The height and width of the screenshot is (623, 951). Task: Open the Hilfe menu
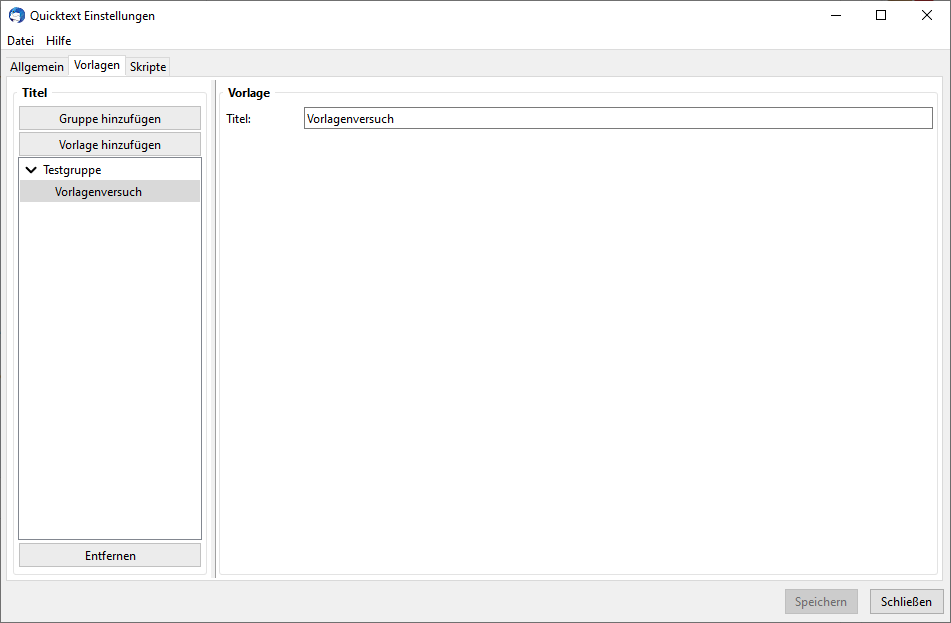tap(59, 41)
